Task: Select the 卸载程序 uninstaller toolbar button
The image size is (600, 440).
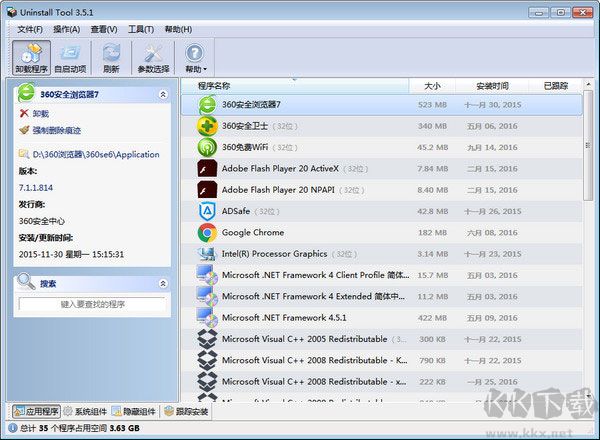Action: pos(31,58)
